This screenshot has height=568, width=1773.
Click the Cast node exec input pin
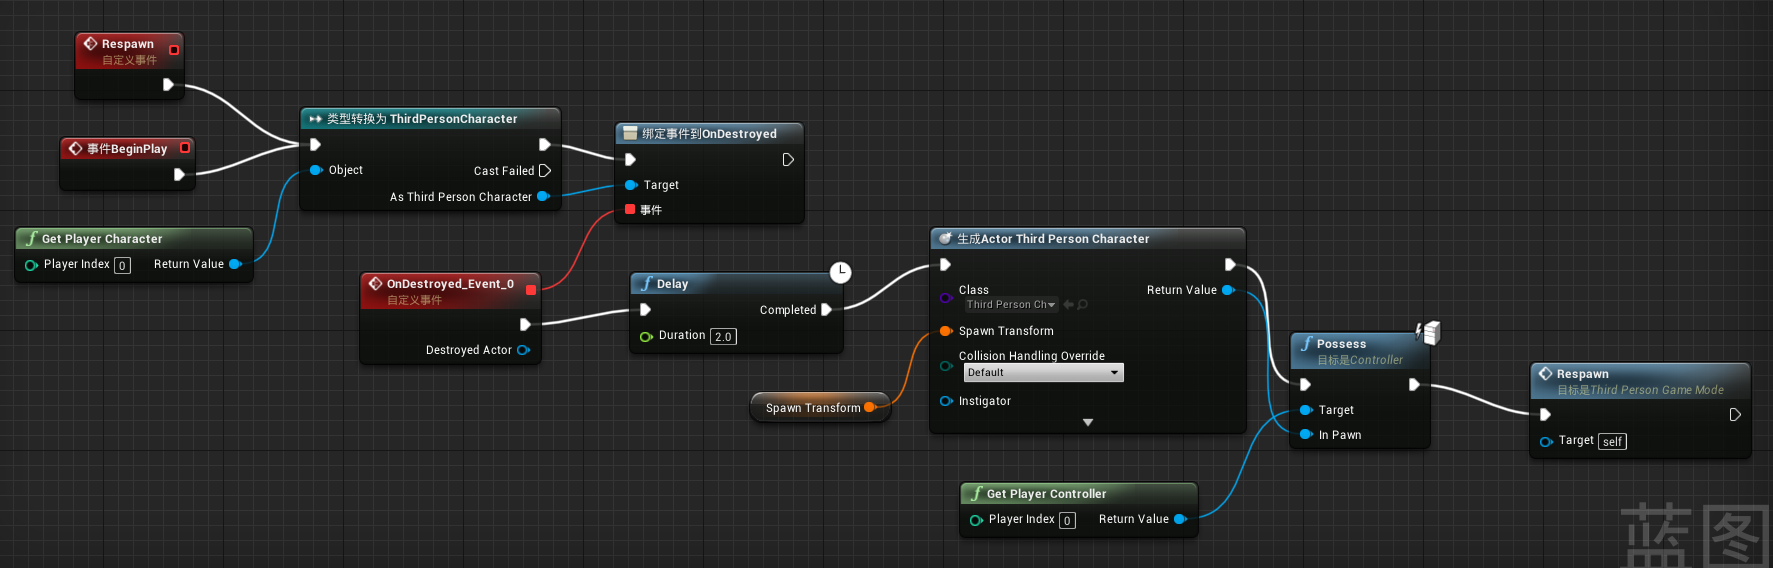tap(315, 145)
